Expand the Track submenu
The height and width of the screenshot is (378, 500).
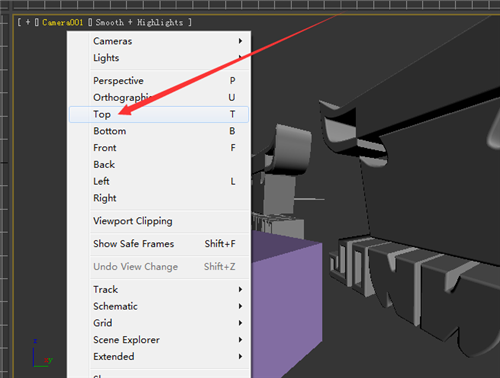[x=159, y=289]
